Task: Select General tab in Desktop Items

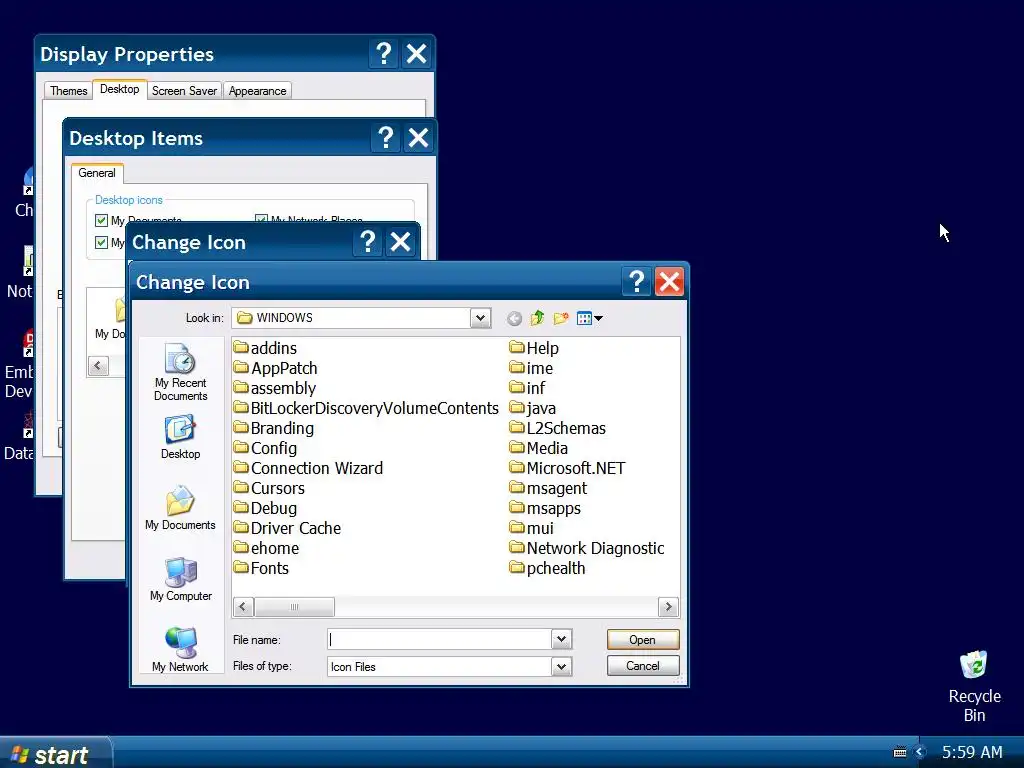Action: click(x=97, y=173)
